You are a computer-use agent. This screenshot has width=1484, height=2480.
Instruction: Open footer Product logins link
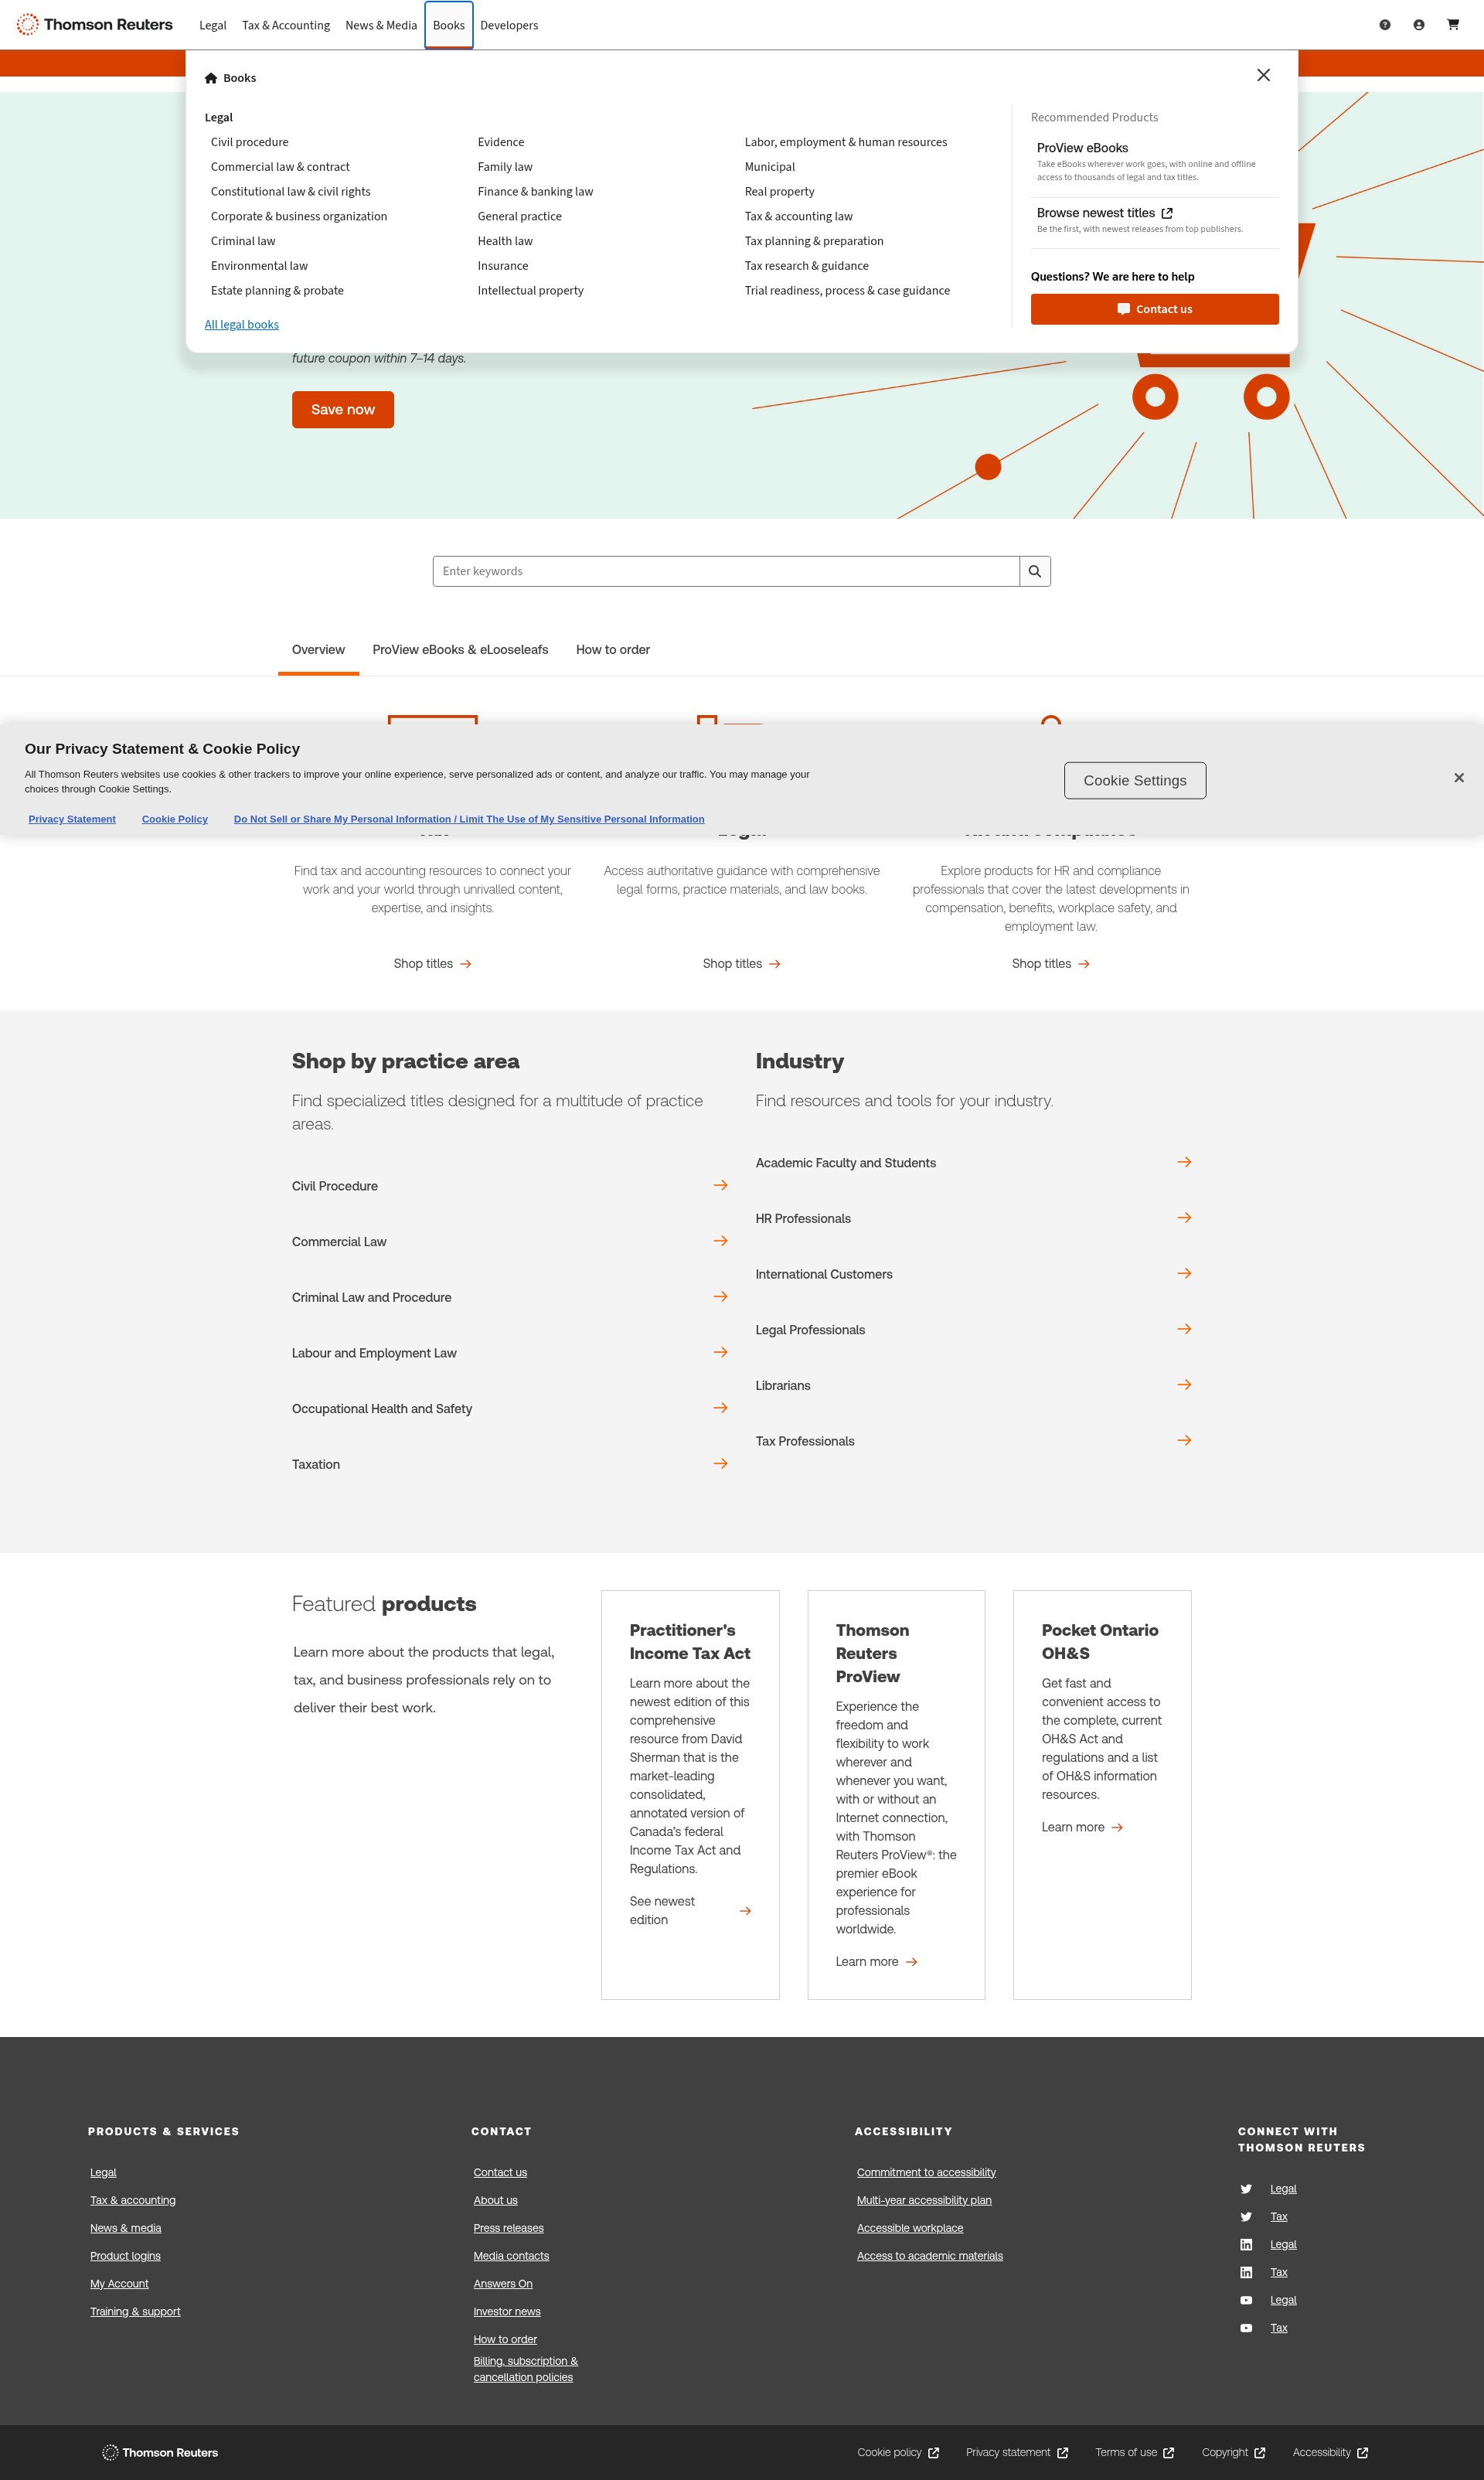click(125, 2256)
